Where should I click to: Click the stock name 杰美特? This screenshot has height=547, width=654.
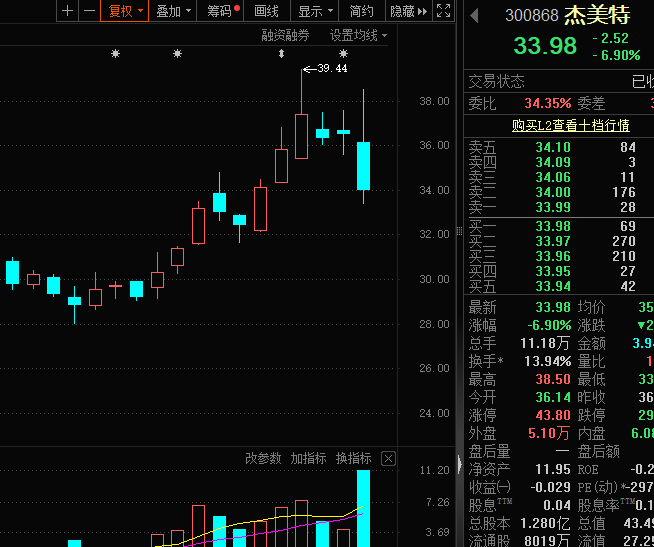(597, 16)
